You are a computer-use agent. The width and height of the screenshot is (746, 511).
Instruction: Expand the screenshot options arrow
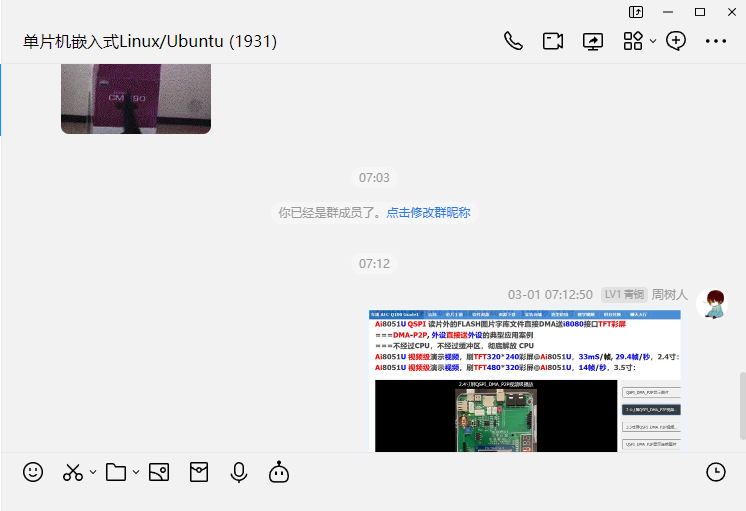coord(93,472)
